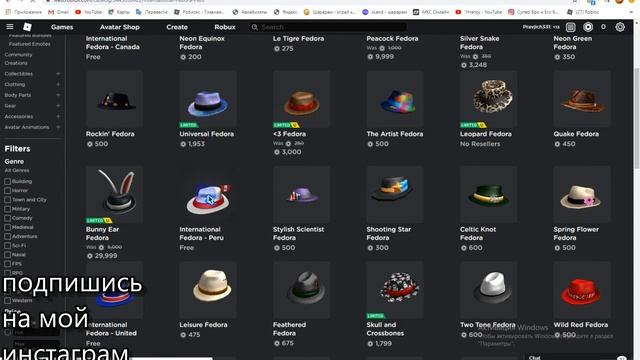
Task: Open Spring Flower Fedora image
Action: [582, 195]
